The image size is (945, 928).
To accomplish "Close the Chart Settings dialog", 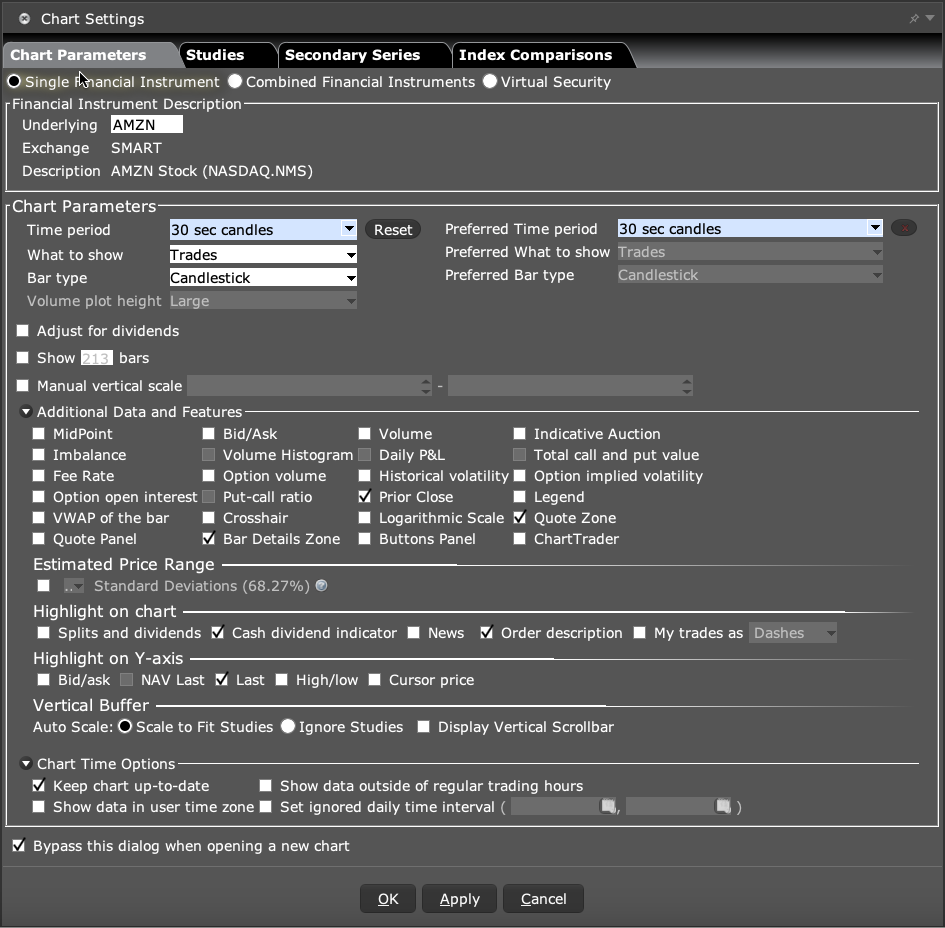I will [24, 19].
